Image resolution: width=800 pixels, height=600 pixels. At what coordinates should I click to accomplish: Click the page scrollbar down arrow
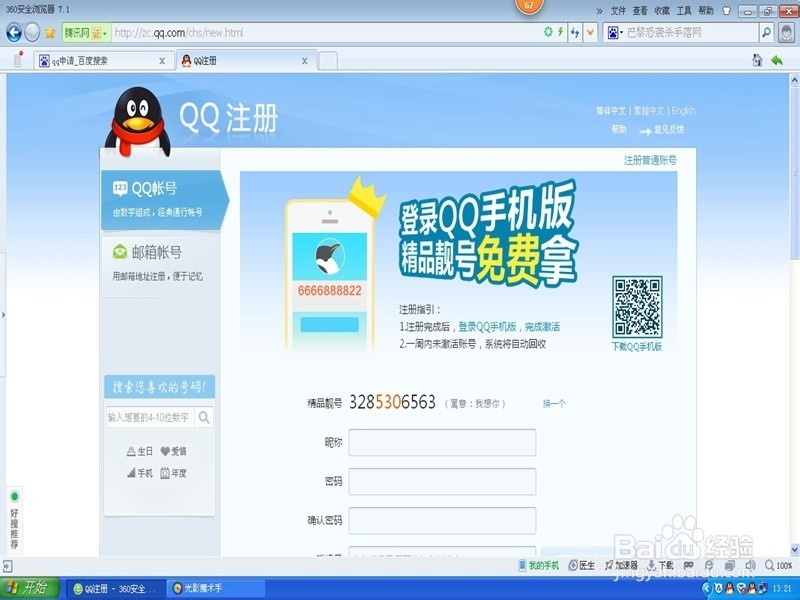[794, 549]
